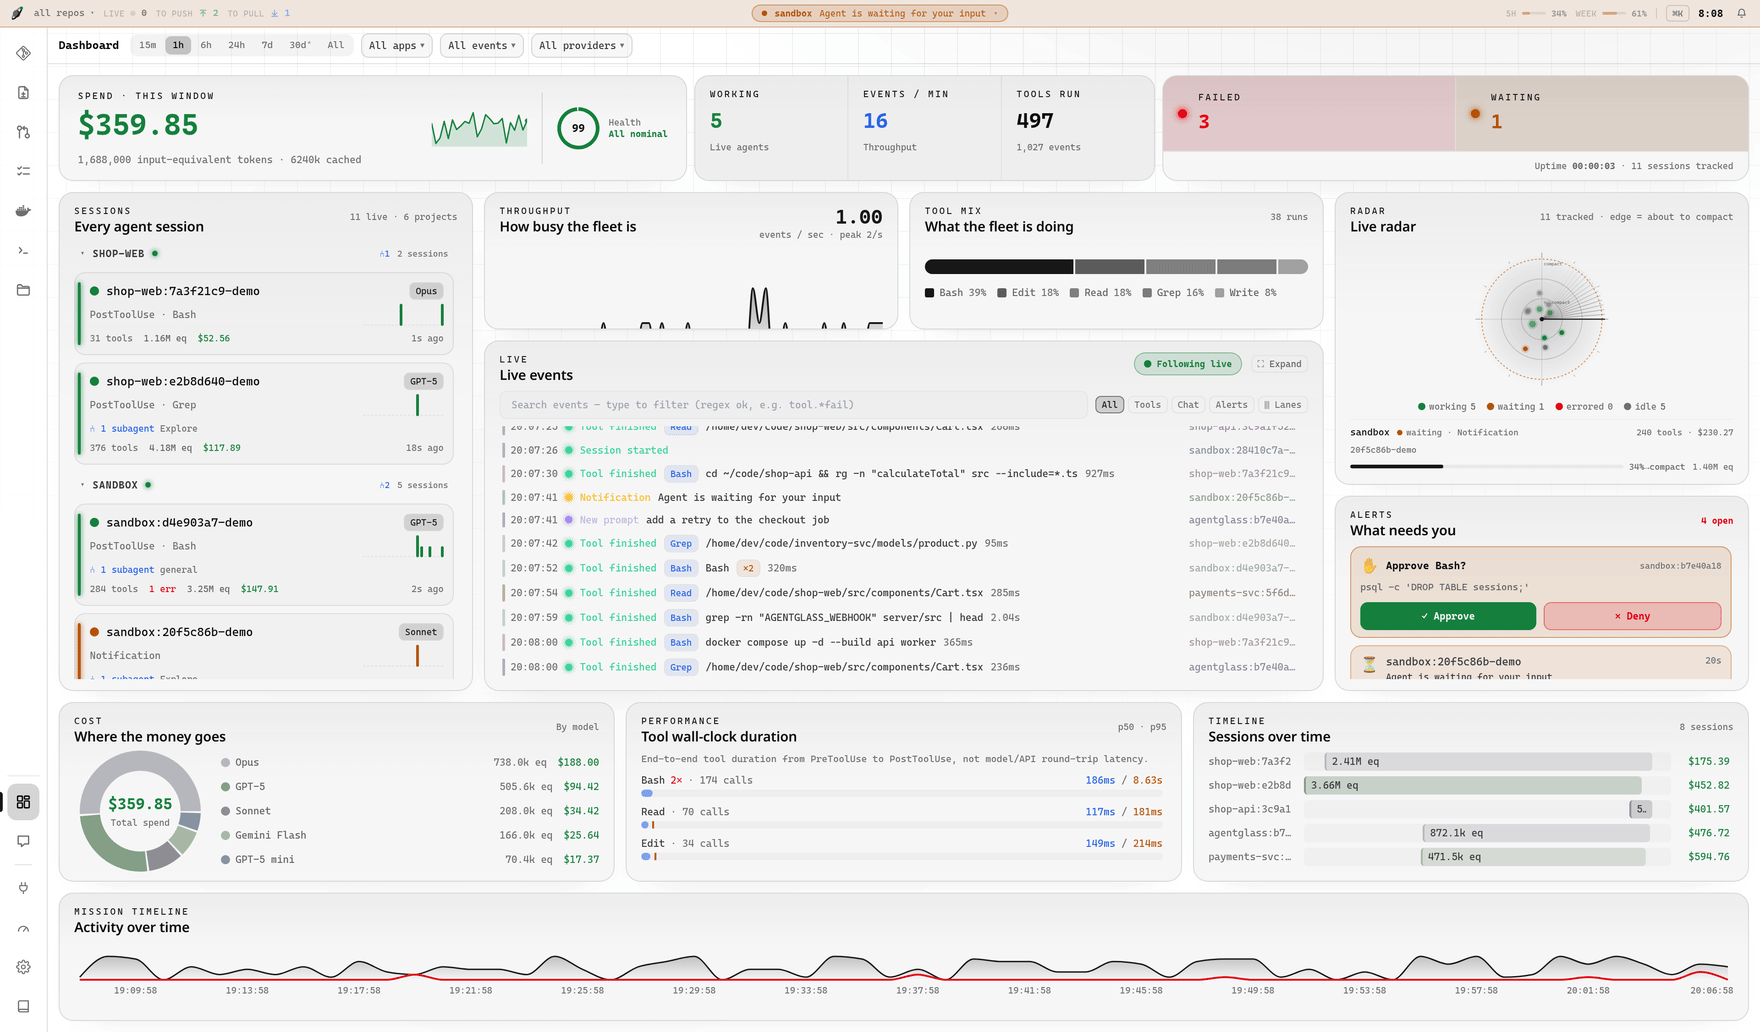Click the Health 99 ring indicator

(578, 128)
